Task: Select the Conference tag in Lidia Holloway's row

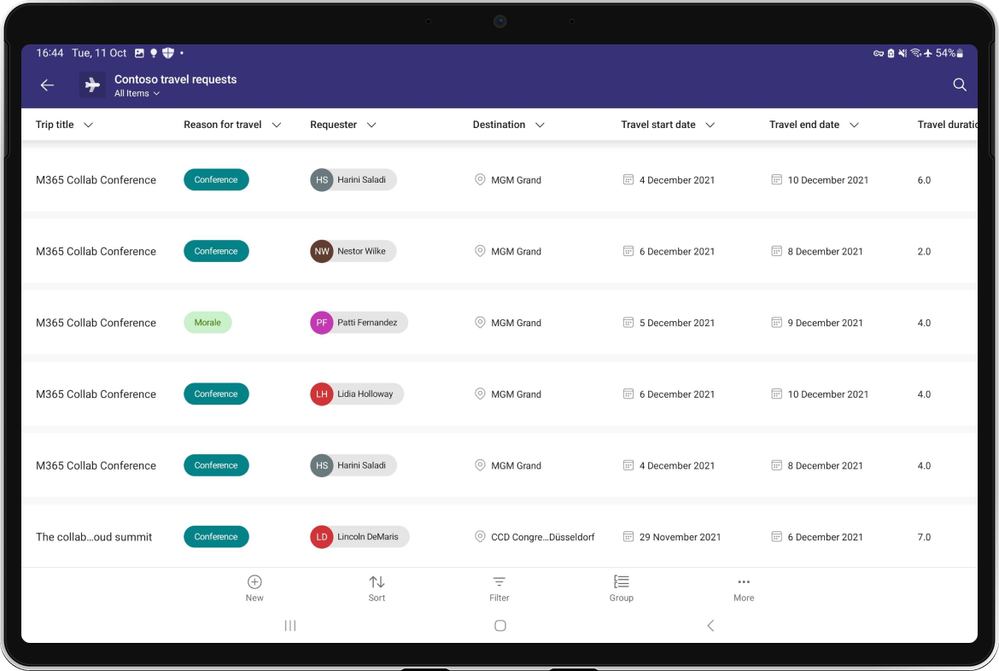Action: 216,394
